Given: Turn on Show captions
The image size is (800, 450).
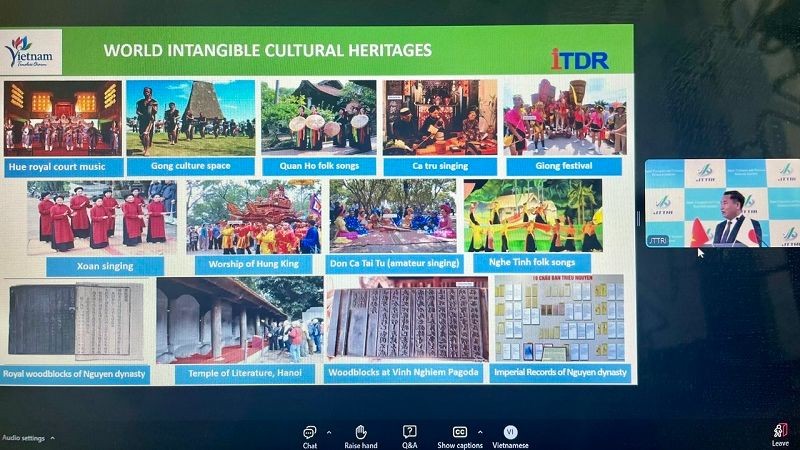Looking at the screenshot, I should tap(460, 433).
